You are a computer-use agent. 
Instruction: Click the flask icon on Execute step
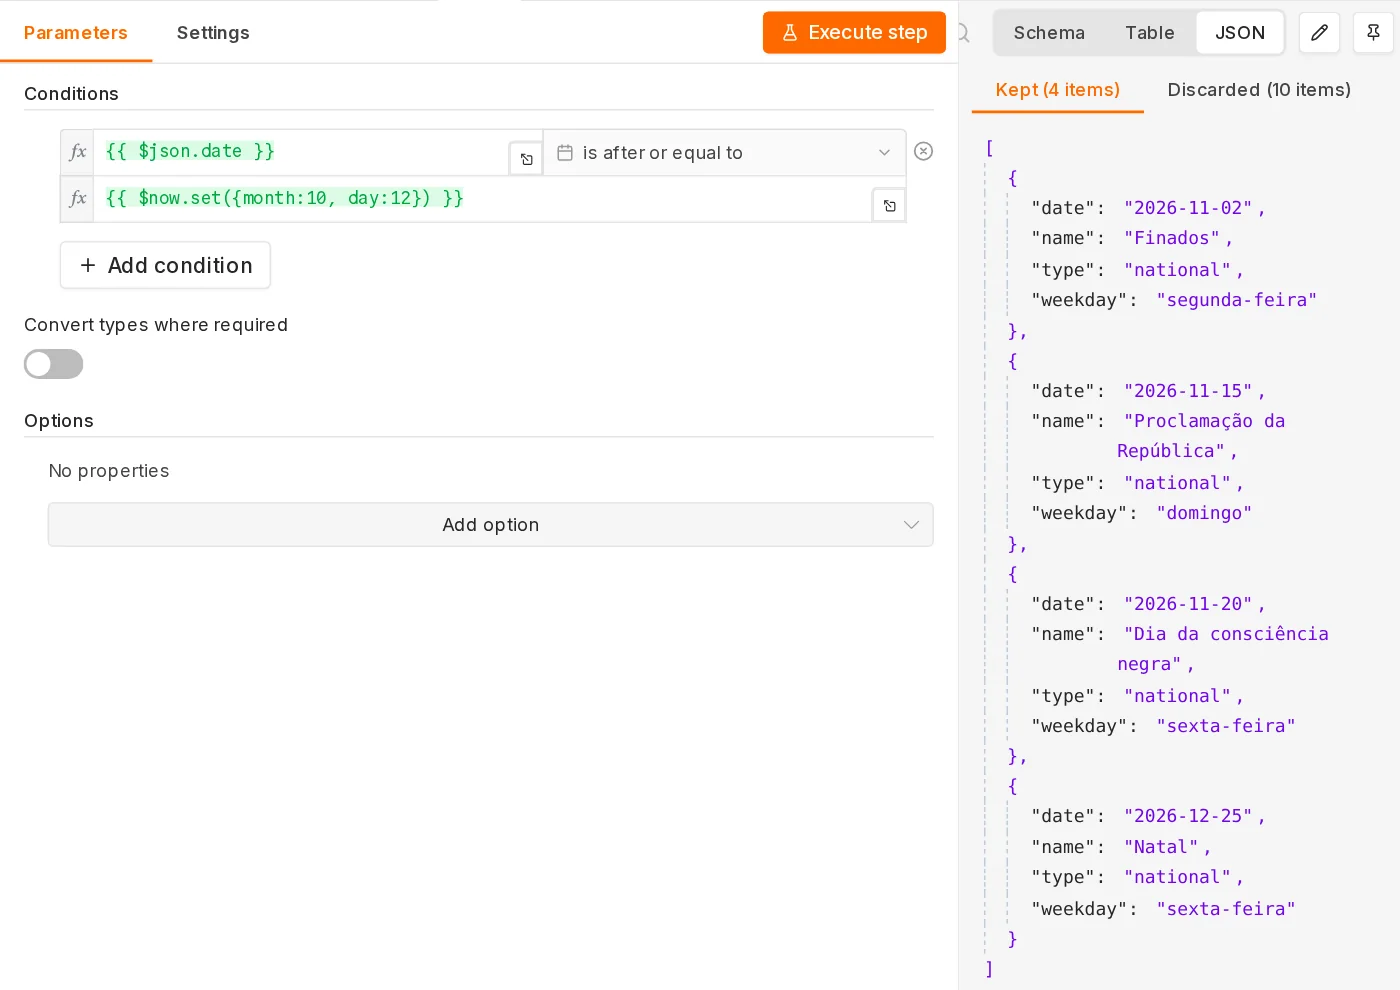(x=790, y=33)
